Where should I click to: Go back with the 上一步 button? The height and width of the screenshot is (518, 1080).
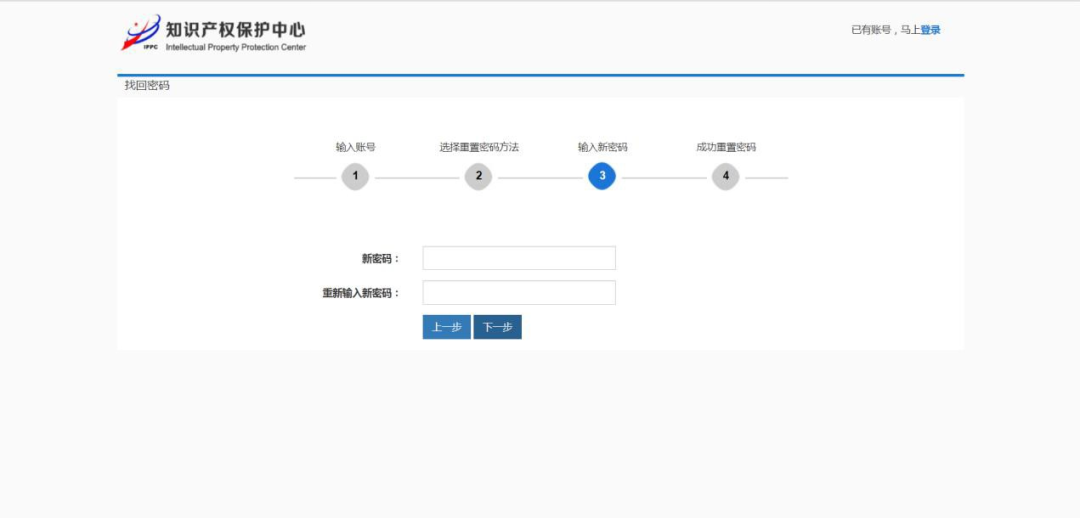pos(446,327)
